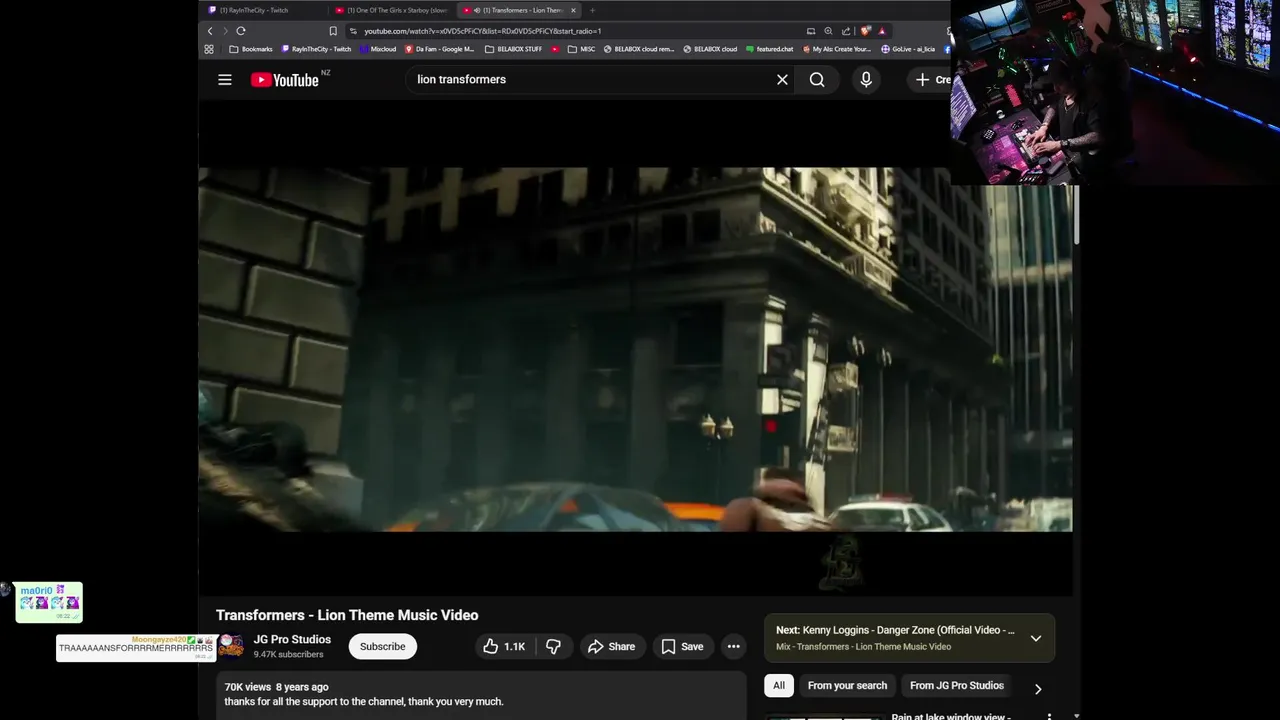Open BELABOX cloud rem... bookmark

point(639,49)
